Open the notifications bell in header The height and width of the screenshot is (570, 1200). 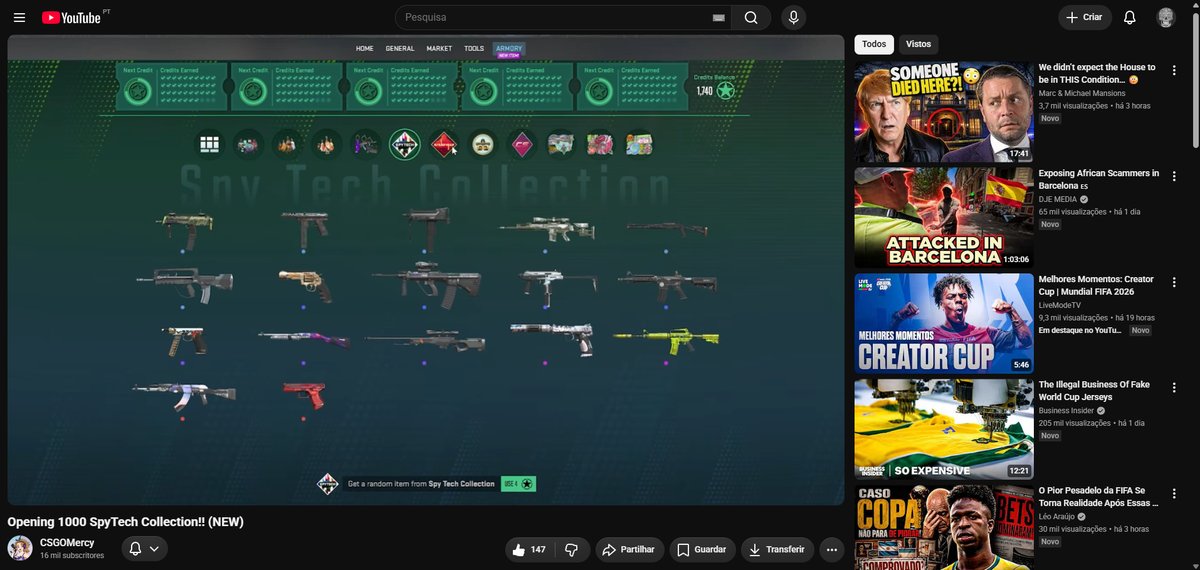[1129, 17]
